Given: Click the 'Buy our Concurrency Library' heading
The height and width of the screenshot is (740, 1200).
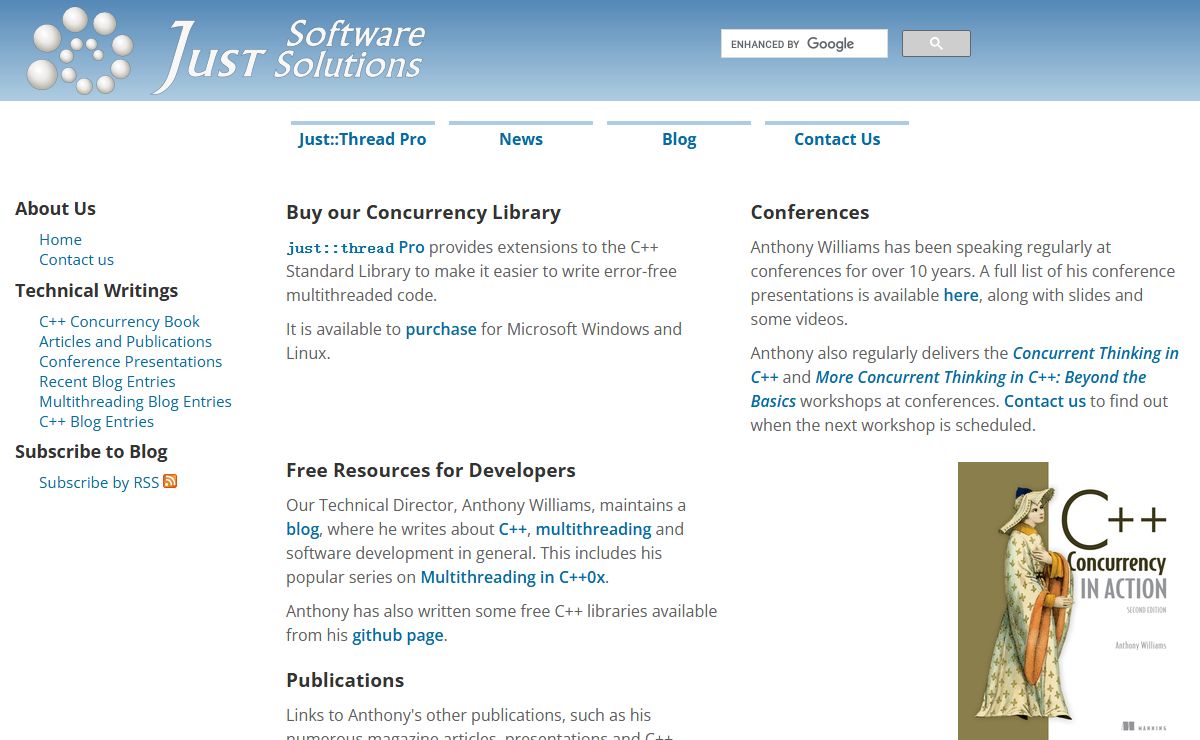Looking at the screenshot, I should pyautogui.click(x=423, y=212).
